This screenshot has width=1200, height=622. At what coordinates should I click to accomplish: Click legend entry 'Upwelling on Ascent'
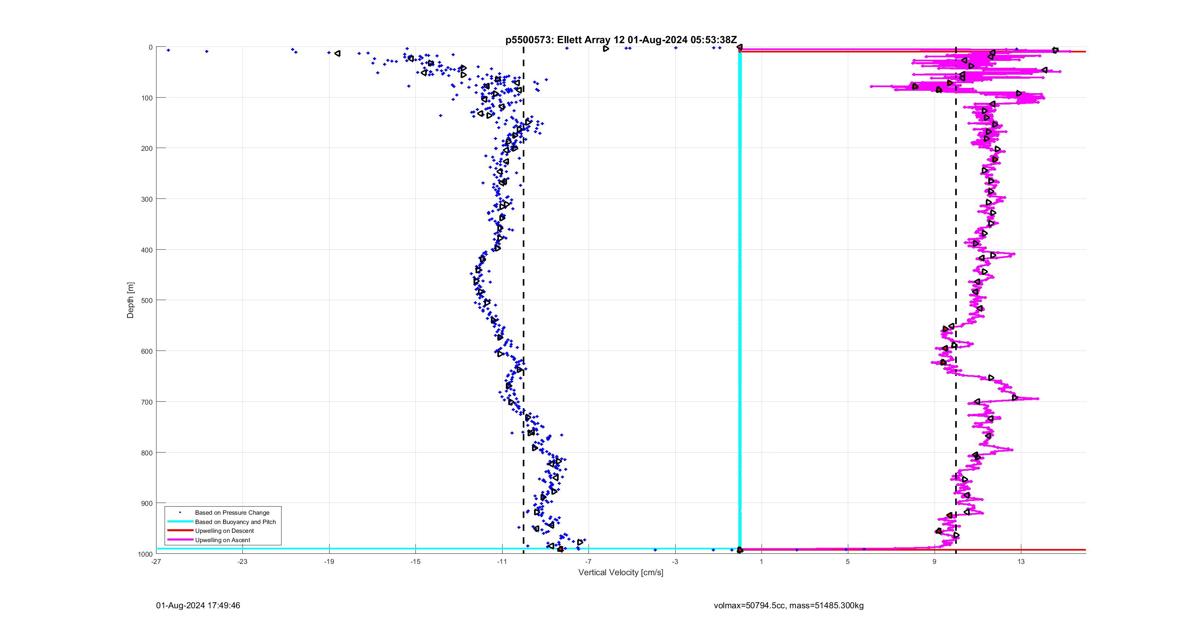(x=223, y=540)
